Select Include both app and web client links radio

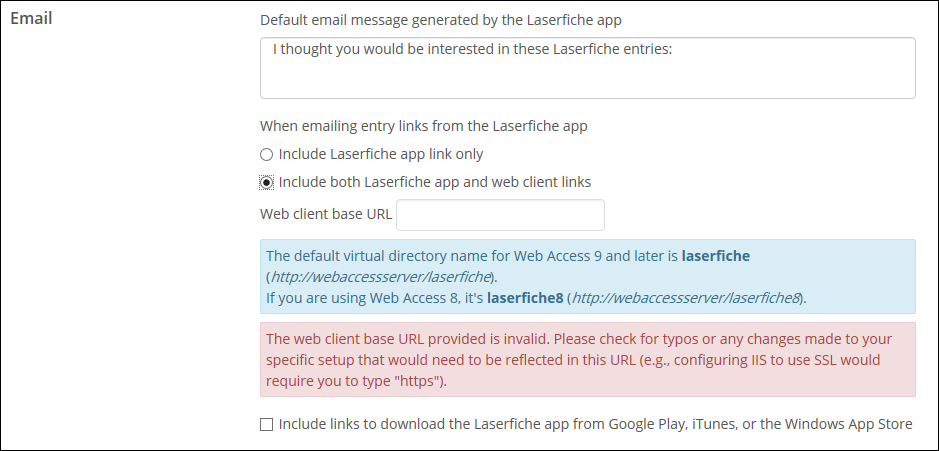click(266, 182)
